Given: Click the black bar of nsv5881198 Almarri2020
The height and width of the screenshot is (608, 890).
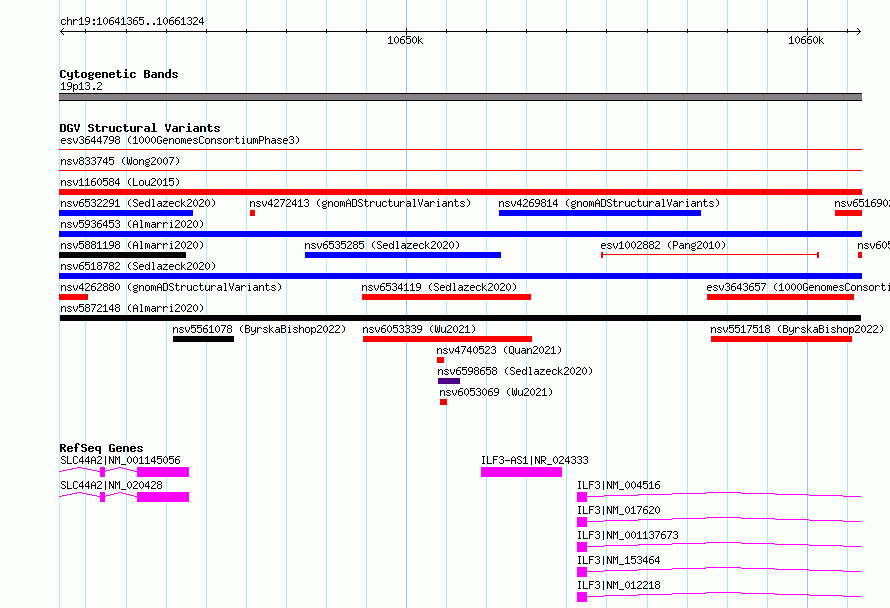Looking at the screenshot, I should (123, 255).
